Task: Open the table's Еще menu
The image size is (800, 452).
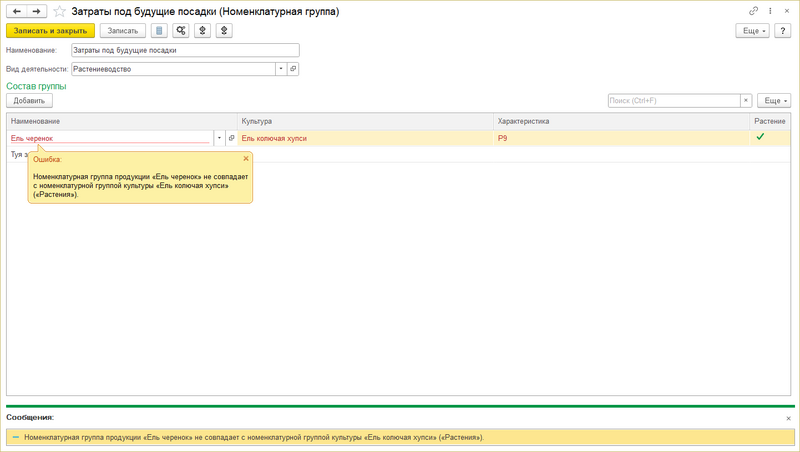Action: (773, 101)
